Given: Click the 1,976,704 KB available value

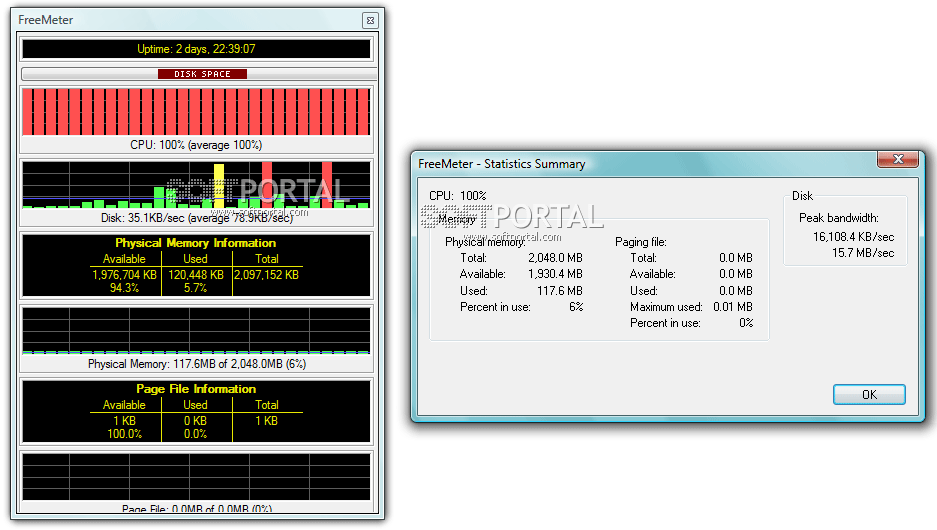Looking at the screenshot, I should click(x=124, y=275).
